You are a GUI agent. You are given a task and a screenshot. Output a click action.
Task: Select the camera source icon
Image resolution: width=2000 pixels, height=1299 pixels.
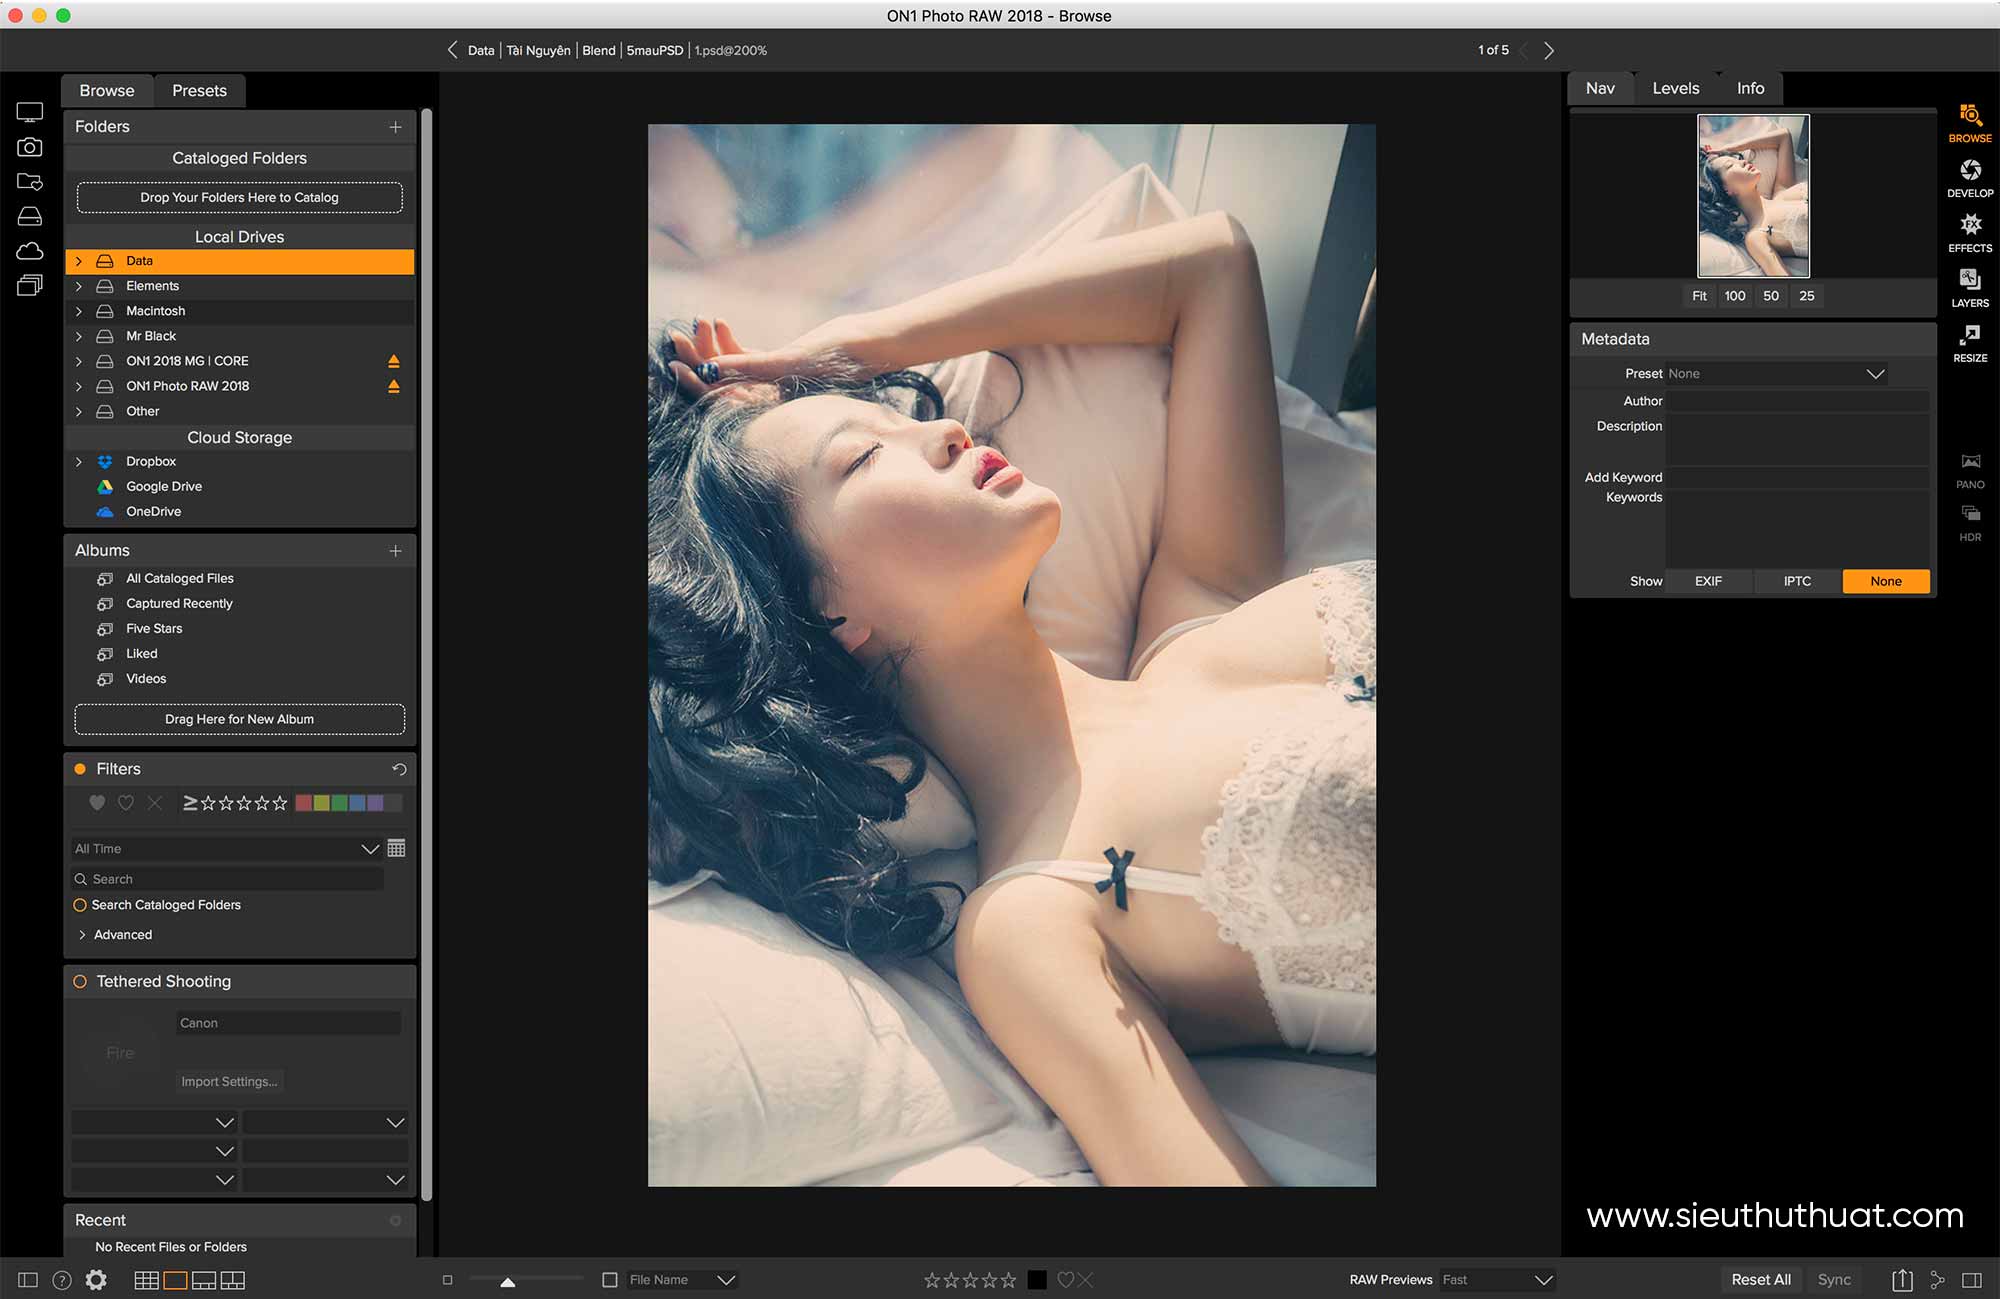coord(30,147)
